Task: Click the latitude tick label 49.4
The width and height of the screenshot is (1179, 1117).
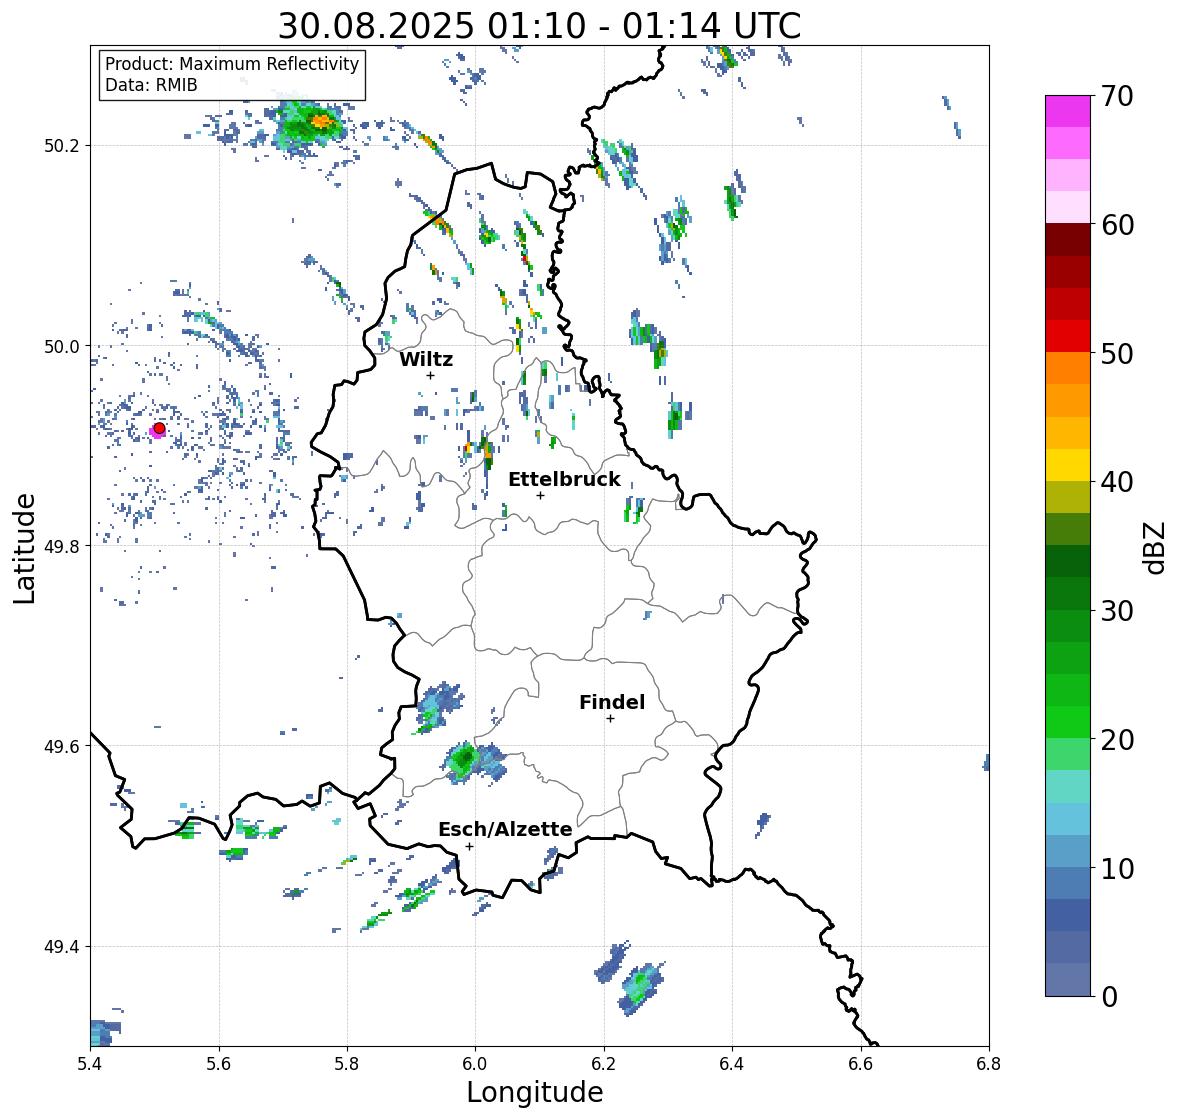Action: 62,947
